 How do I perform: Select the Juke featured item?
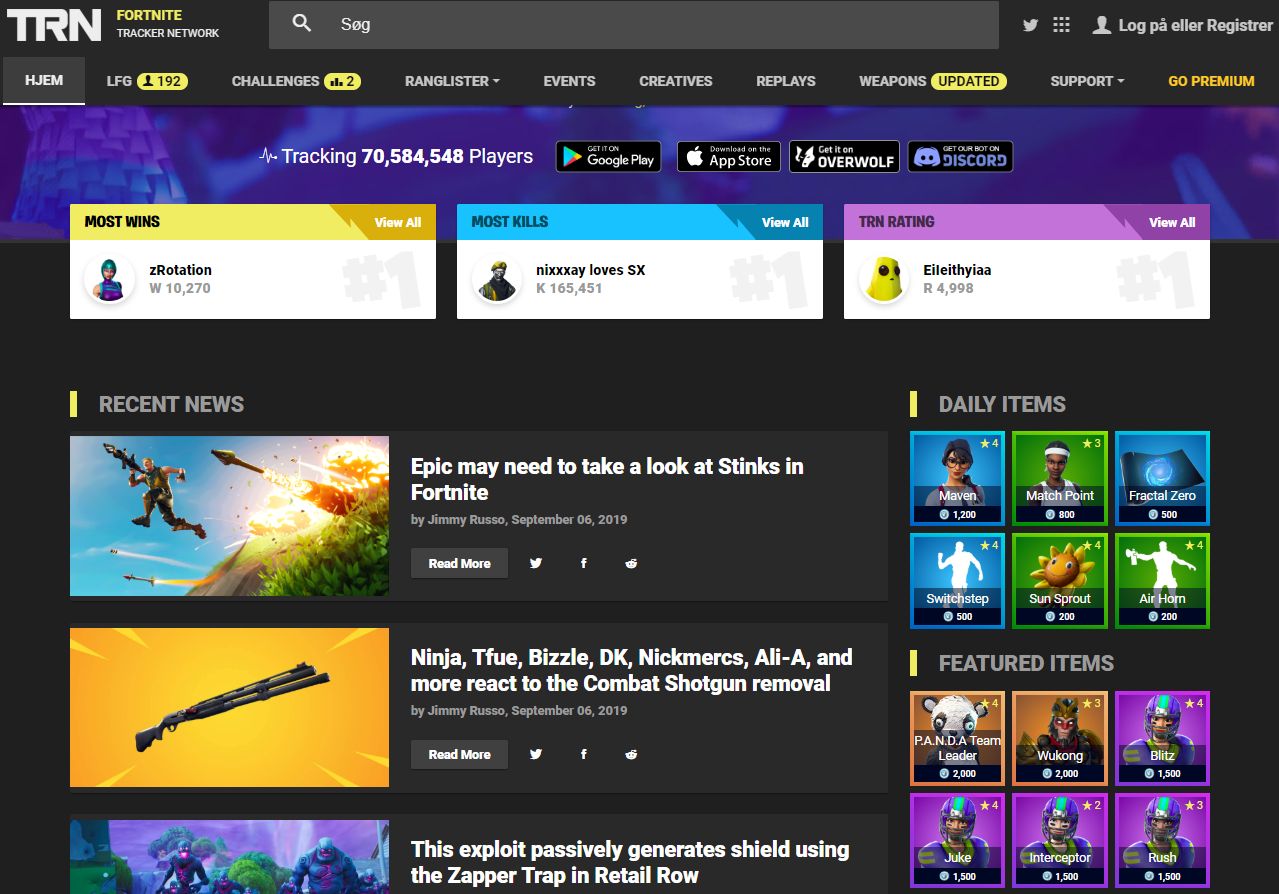(x=958, y=840)
